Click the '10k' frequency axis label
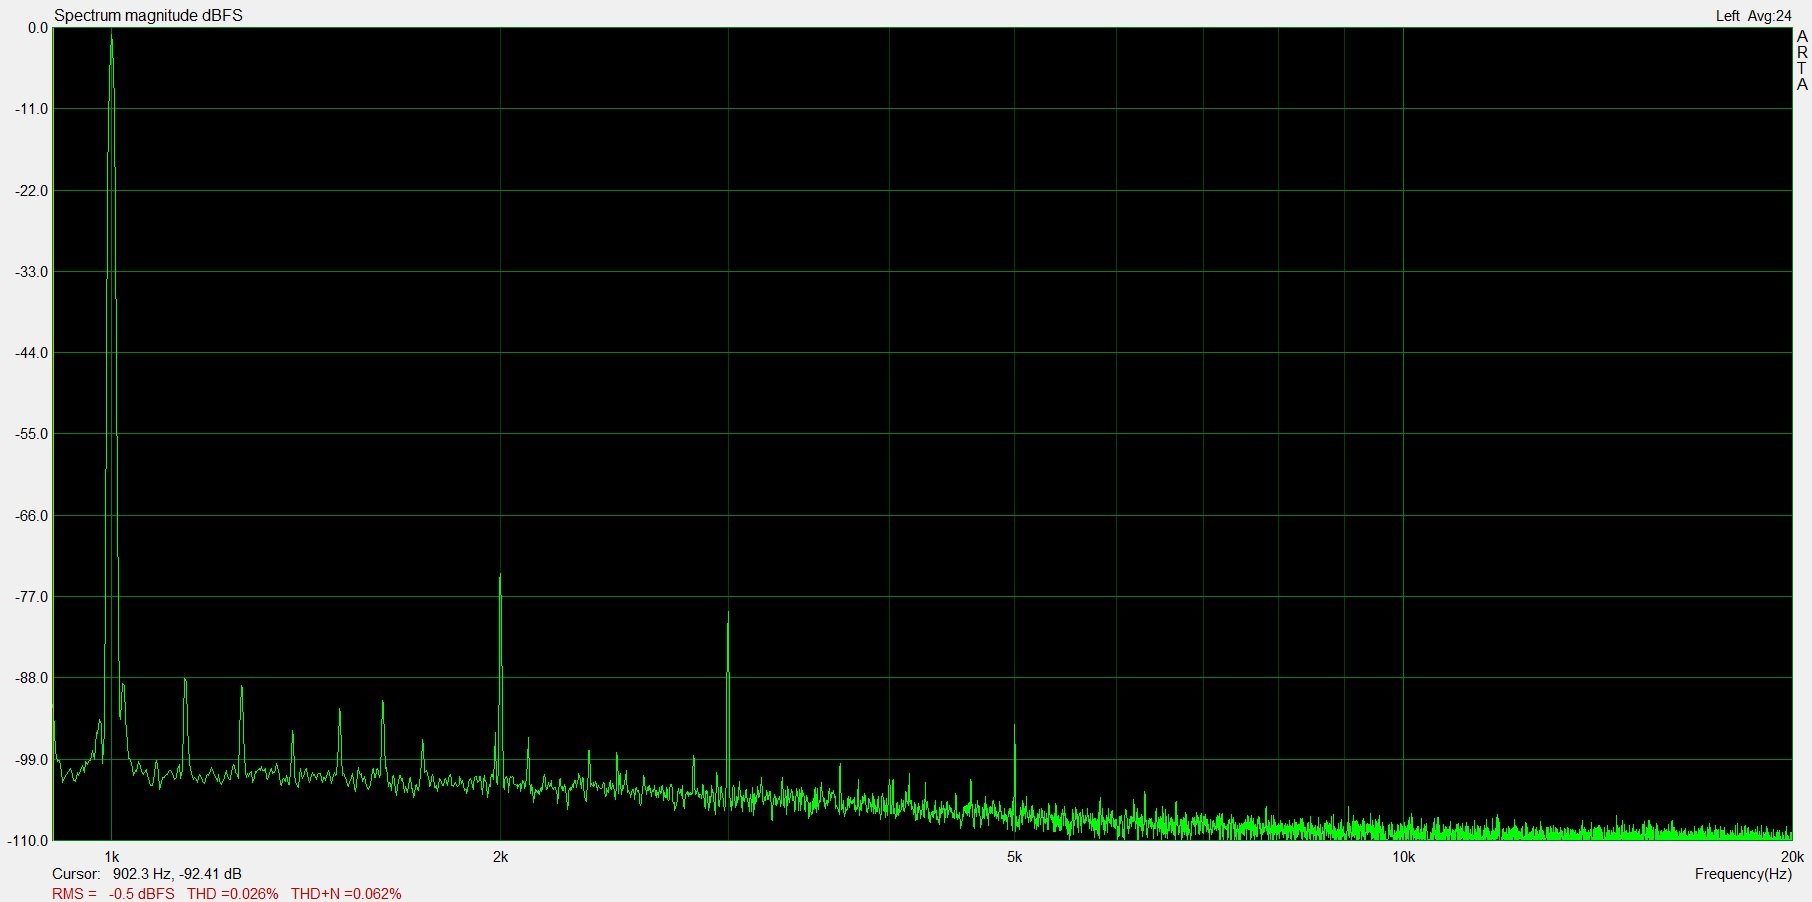Screen dimensions: 1812x902 1403,857
